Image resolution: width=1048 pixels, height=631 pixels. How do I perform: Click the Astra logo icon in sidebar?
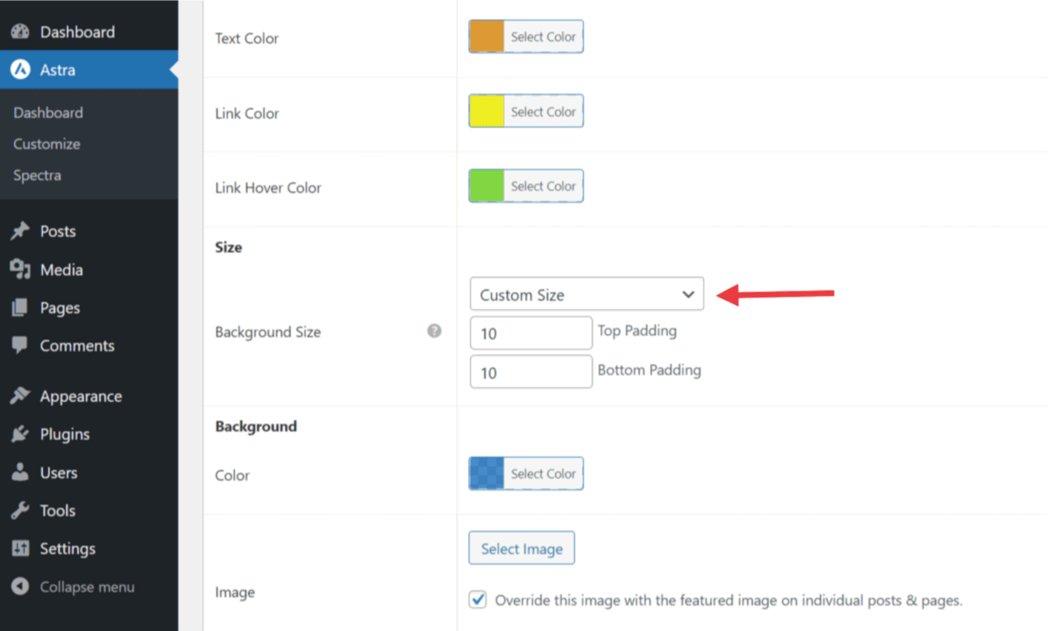click(20, 70)
